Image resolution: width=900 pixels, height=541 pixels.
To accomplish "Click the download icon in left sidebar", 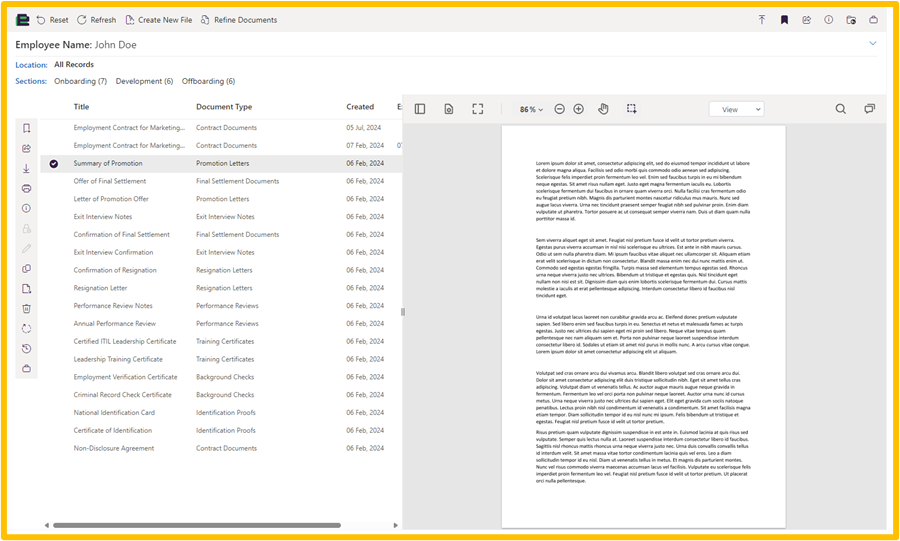I will [x=27, y=169].
